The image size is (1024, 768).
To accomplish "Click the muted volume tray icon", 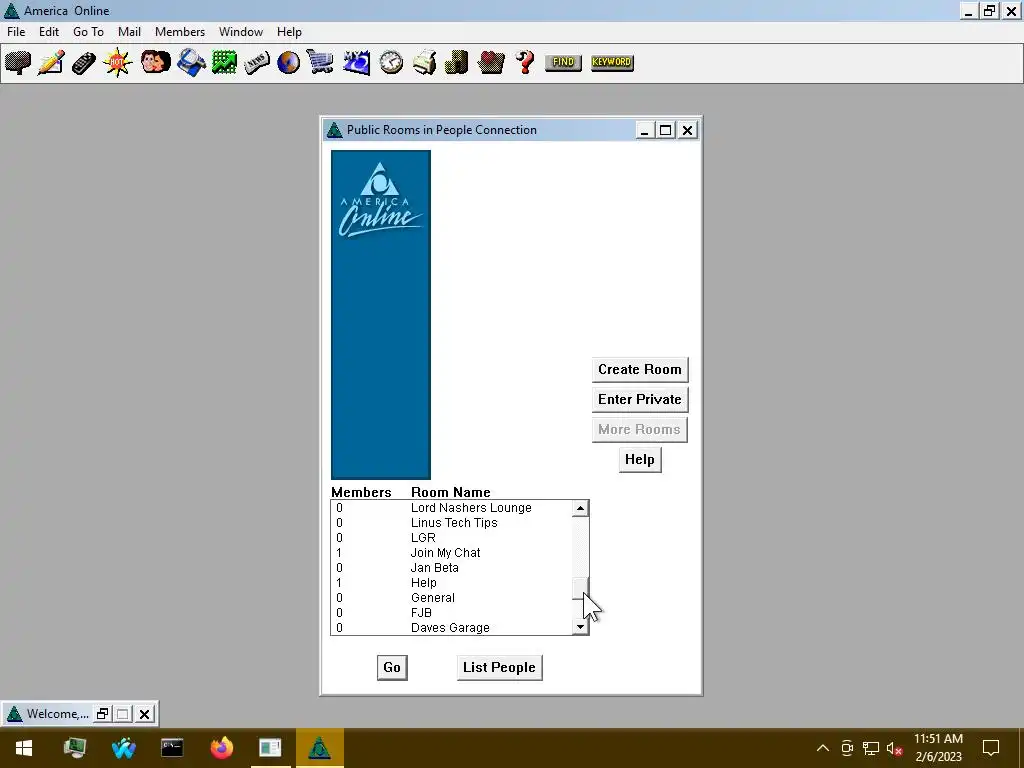I will pos(894,748).
